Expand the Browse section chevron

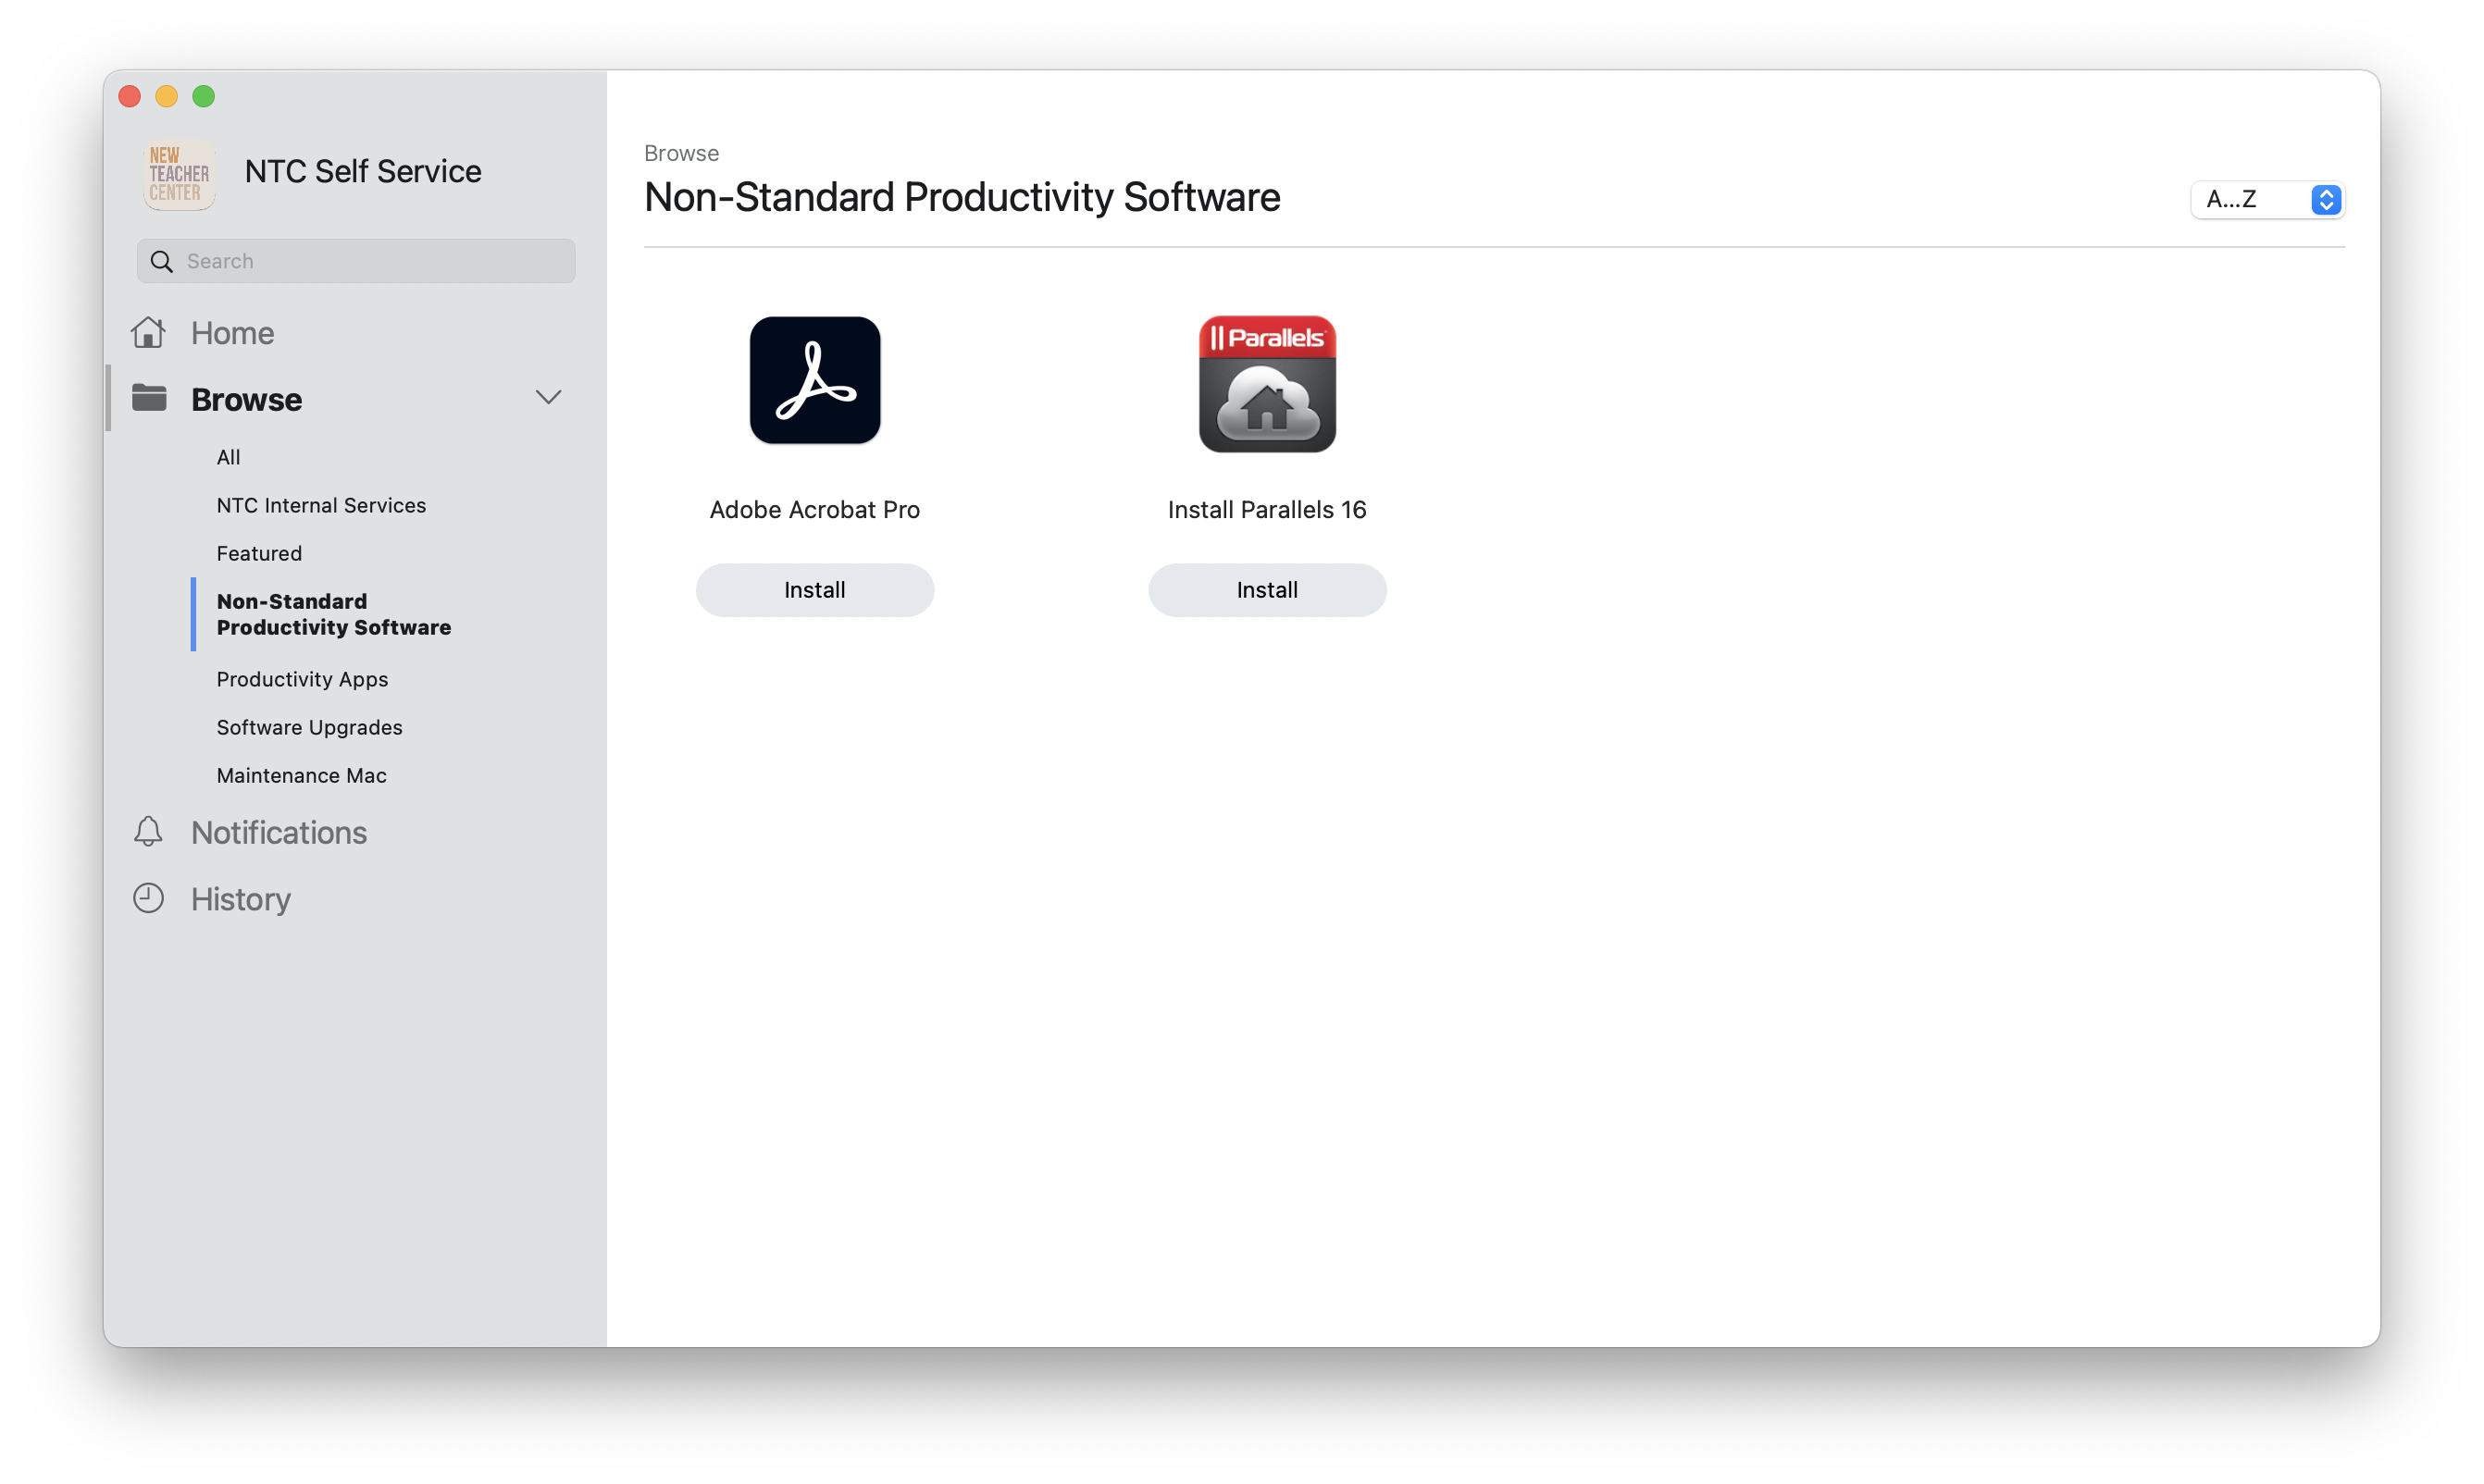[548, 396]
